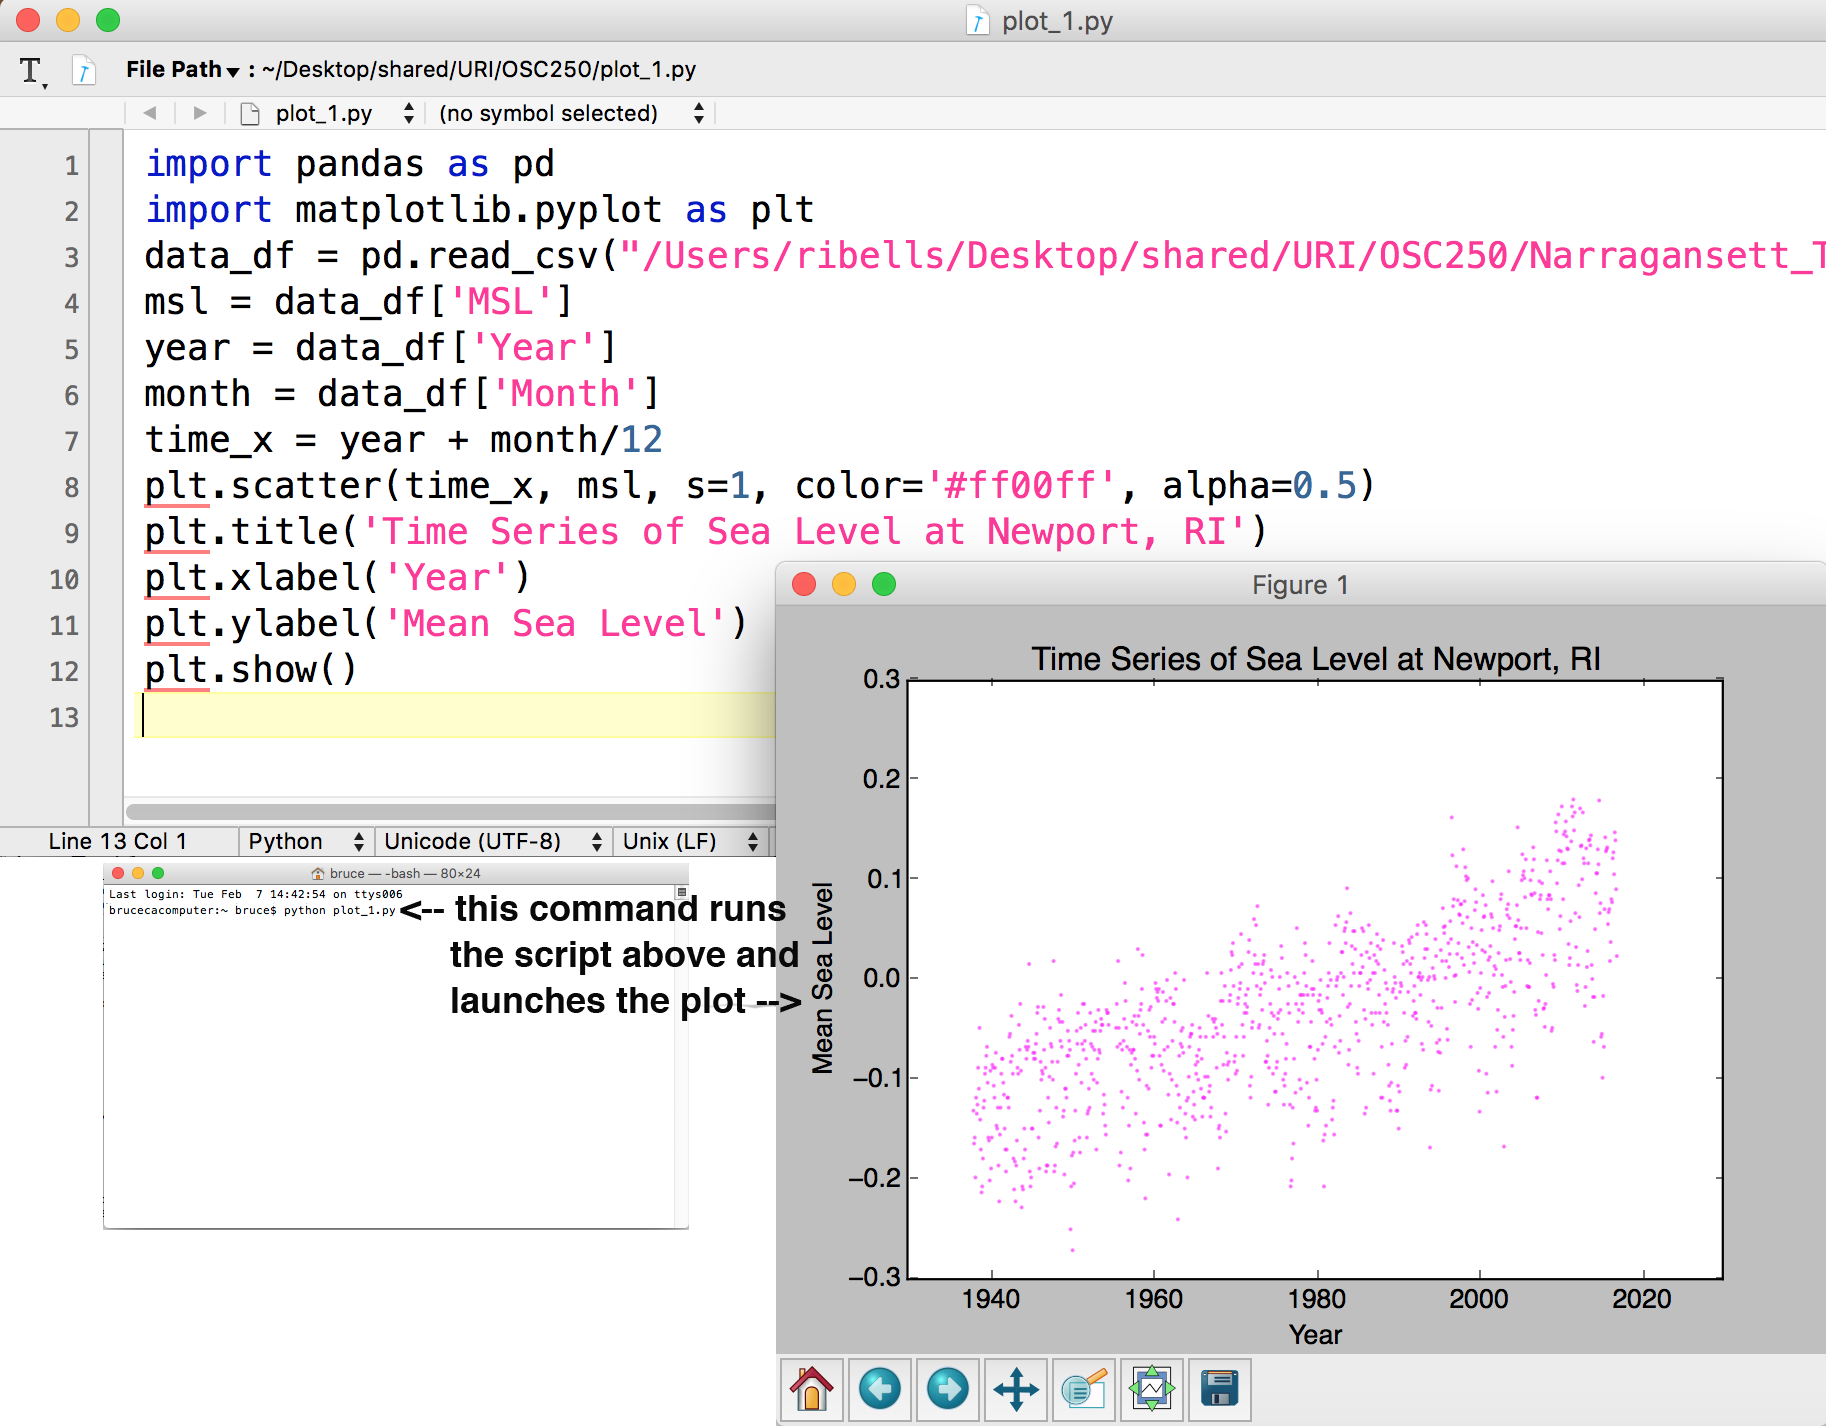Open the Python language selector

(305, 841)
